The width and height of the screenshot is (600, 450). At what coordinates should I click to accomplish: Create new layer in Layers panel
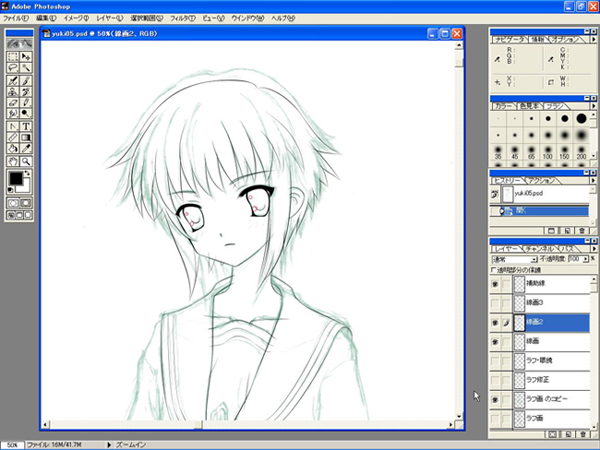pyautogui.click(x=568, y=434)
